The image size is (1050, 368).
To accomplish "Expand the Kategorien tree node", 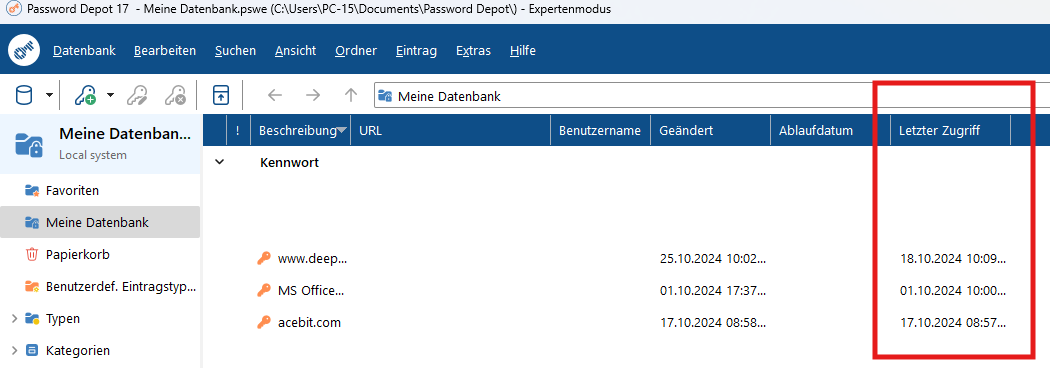I will tap(15, 351).
